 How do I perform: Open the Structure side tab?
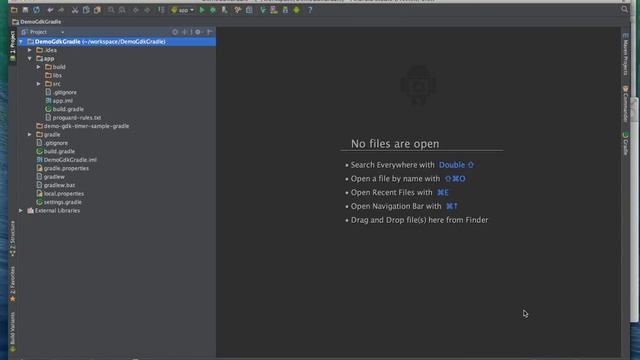point(12,238)
